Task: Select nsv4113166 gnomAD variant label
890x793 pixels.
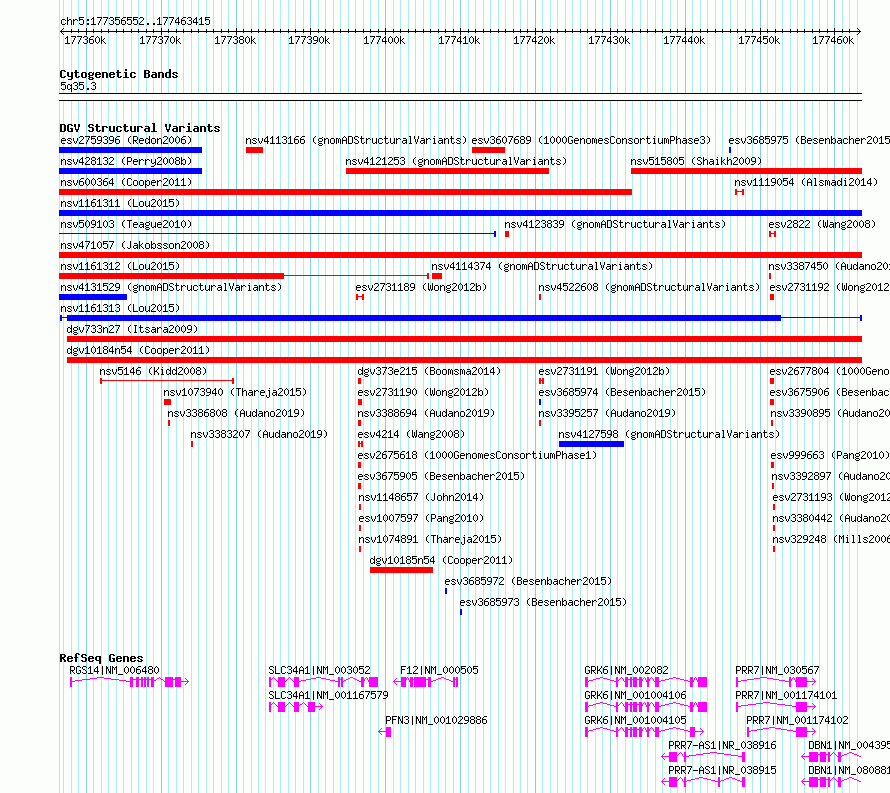Action: [356, 140]
